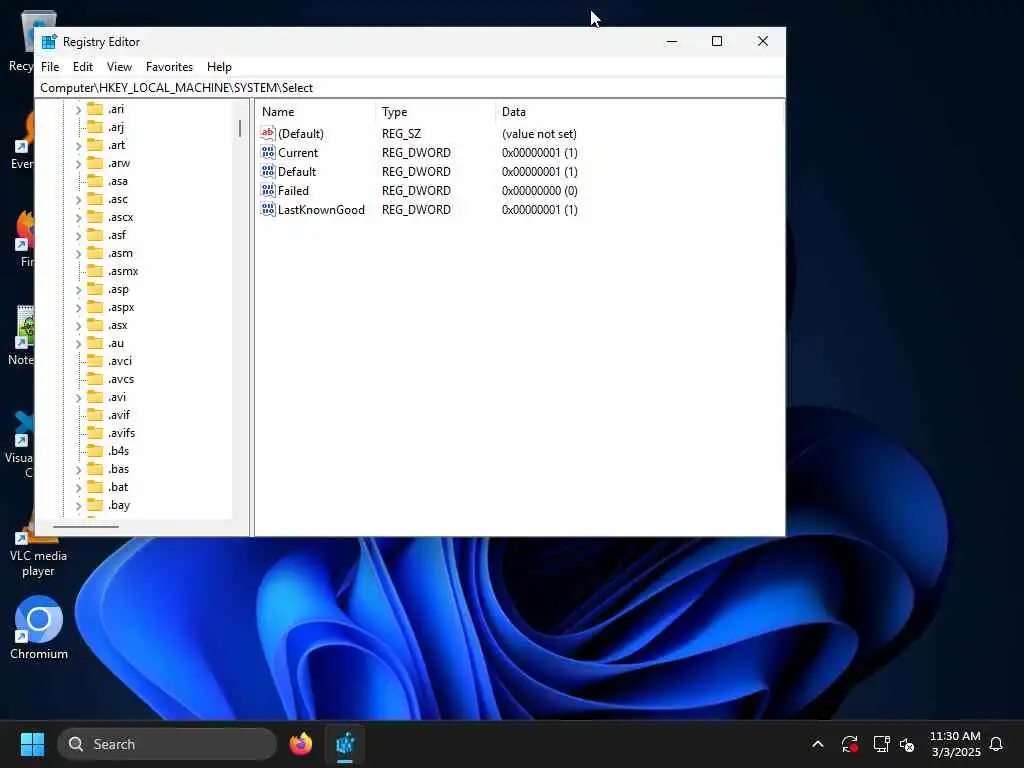Expand the .ascx tree node
Screen dimensions: 1024x768
(78, 217)
